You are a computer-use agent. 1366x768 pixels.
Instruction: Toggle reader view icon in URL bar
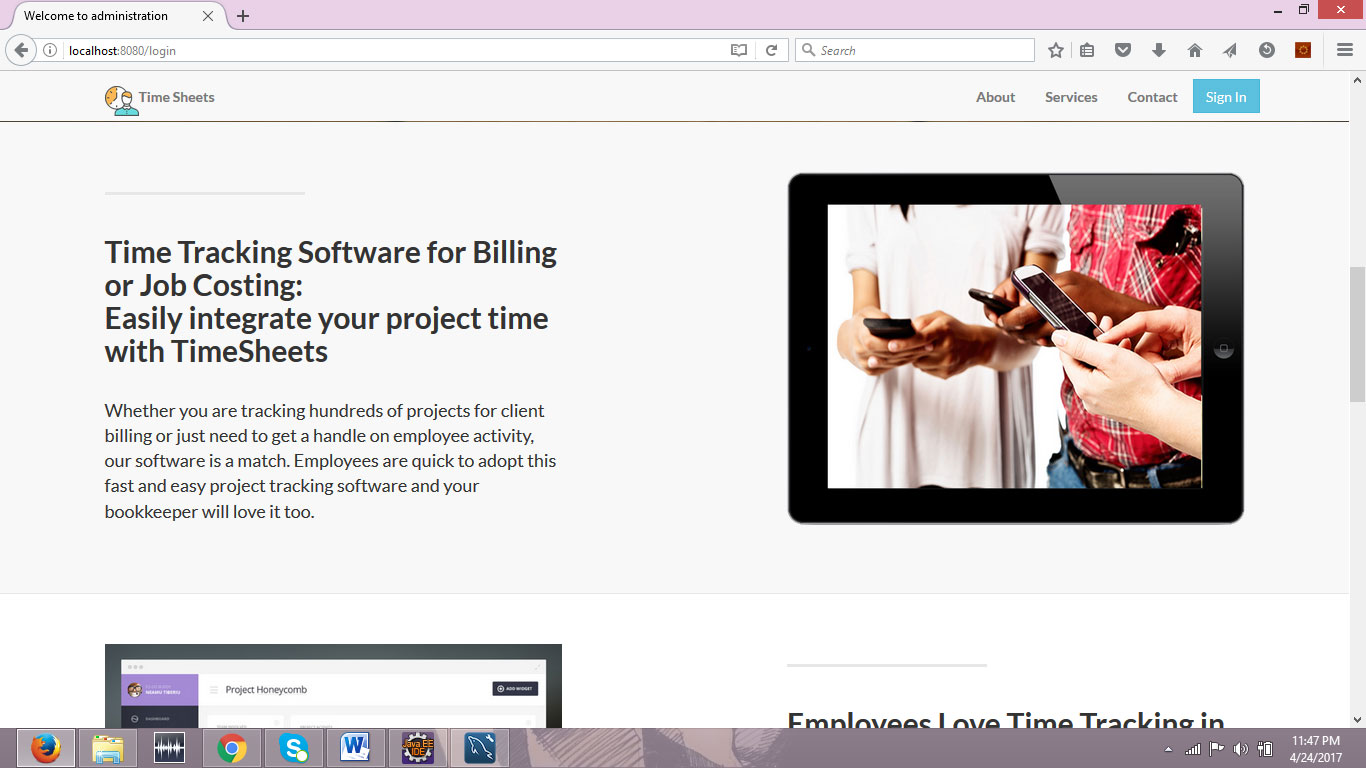pyautogui.click(x=739, y=50)
